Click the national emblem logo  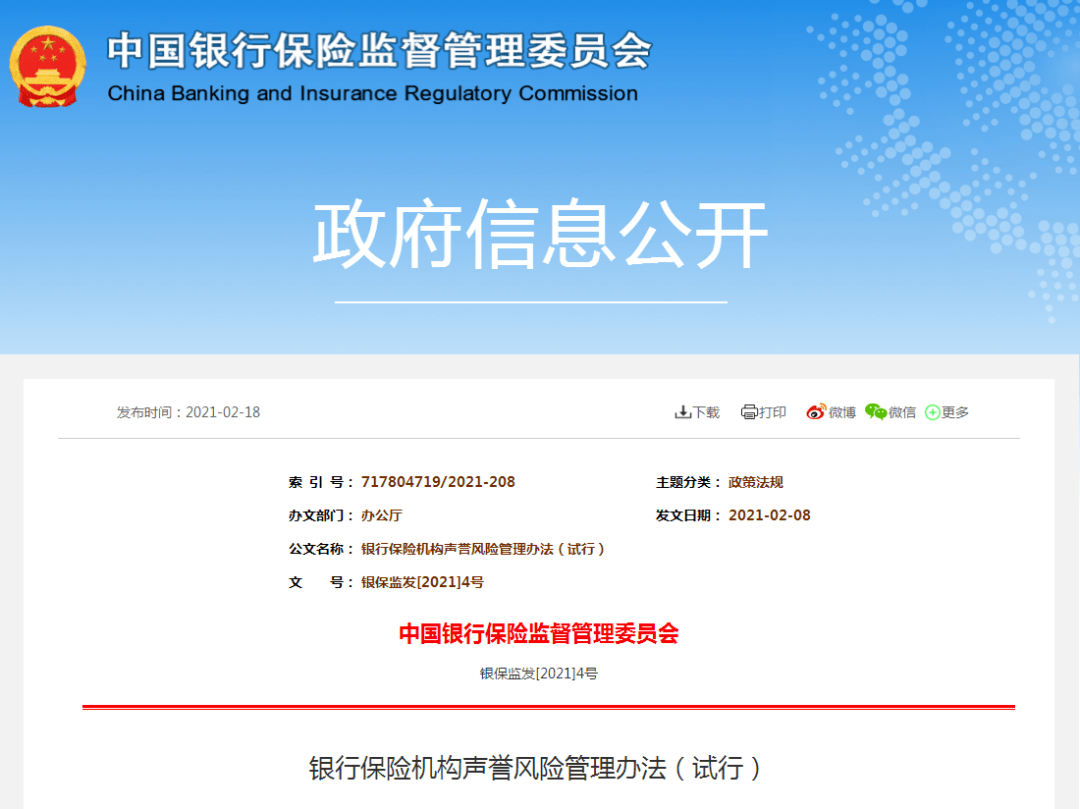[48, 67]
